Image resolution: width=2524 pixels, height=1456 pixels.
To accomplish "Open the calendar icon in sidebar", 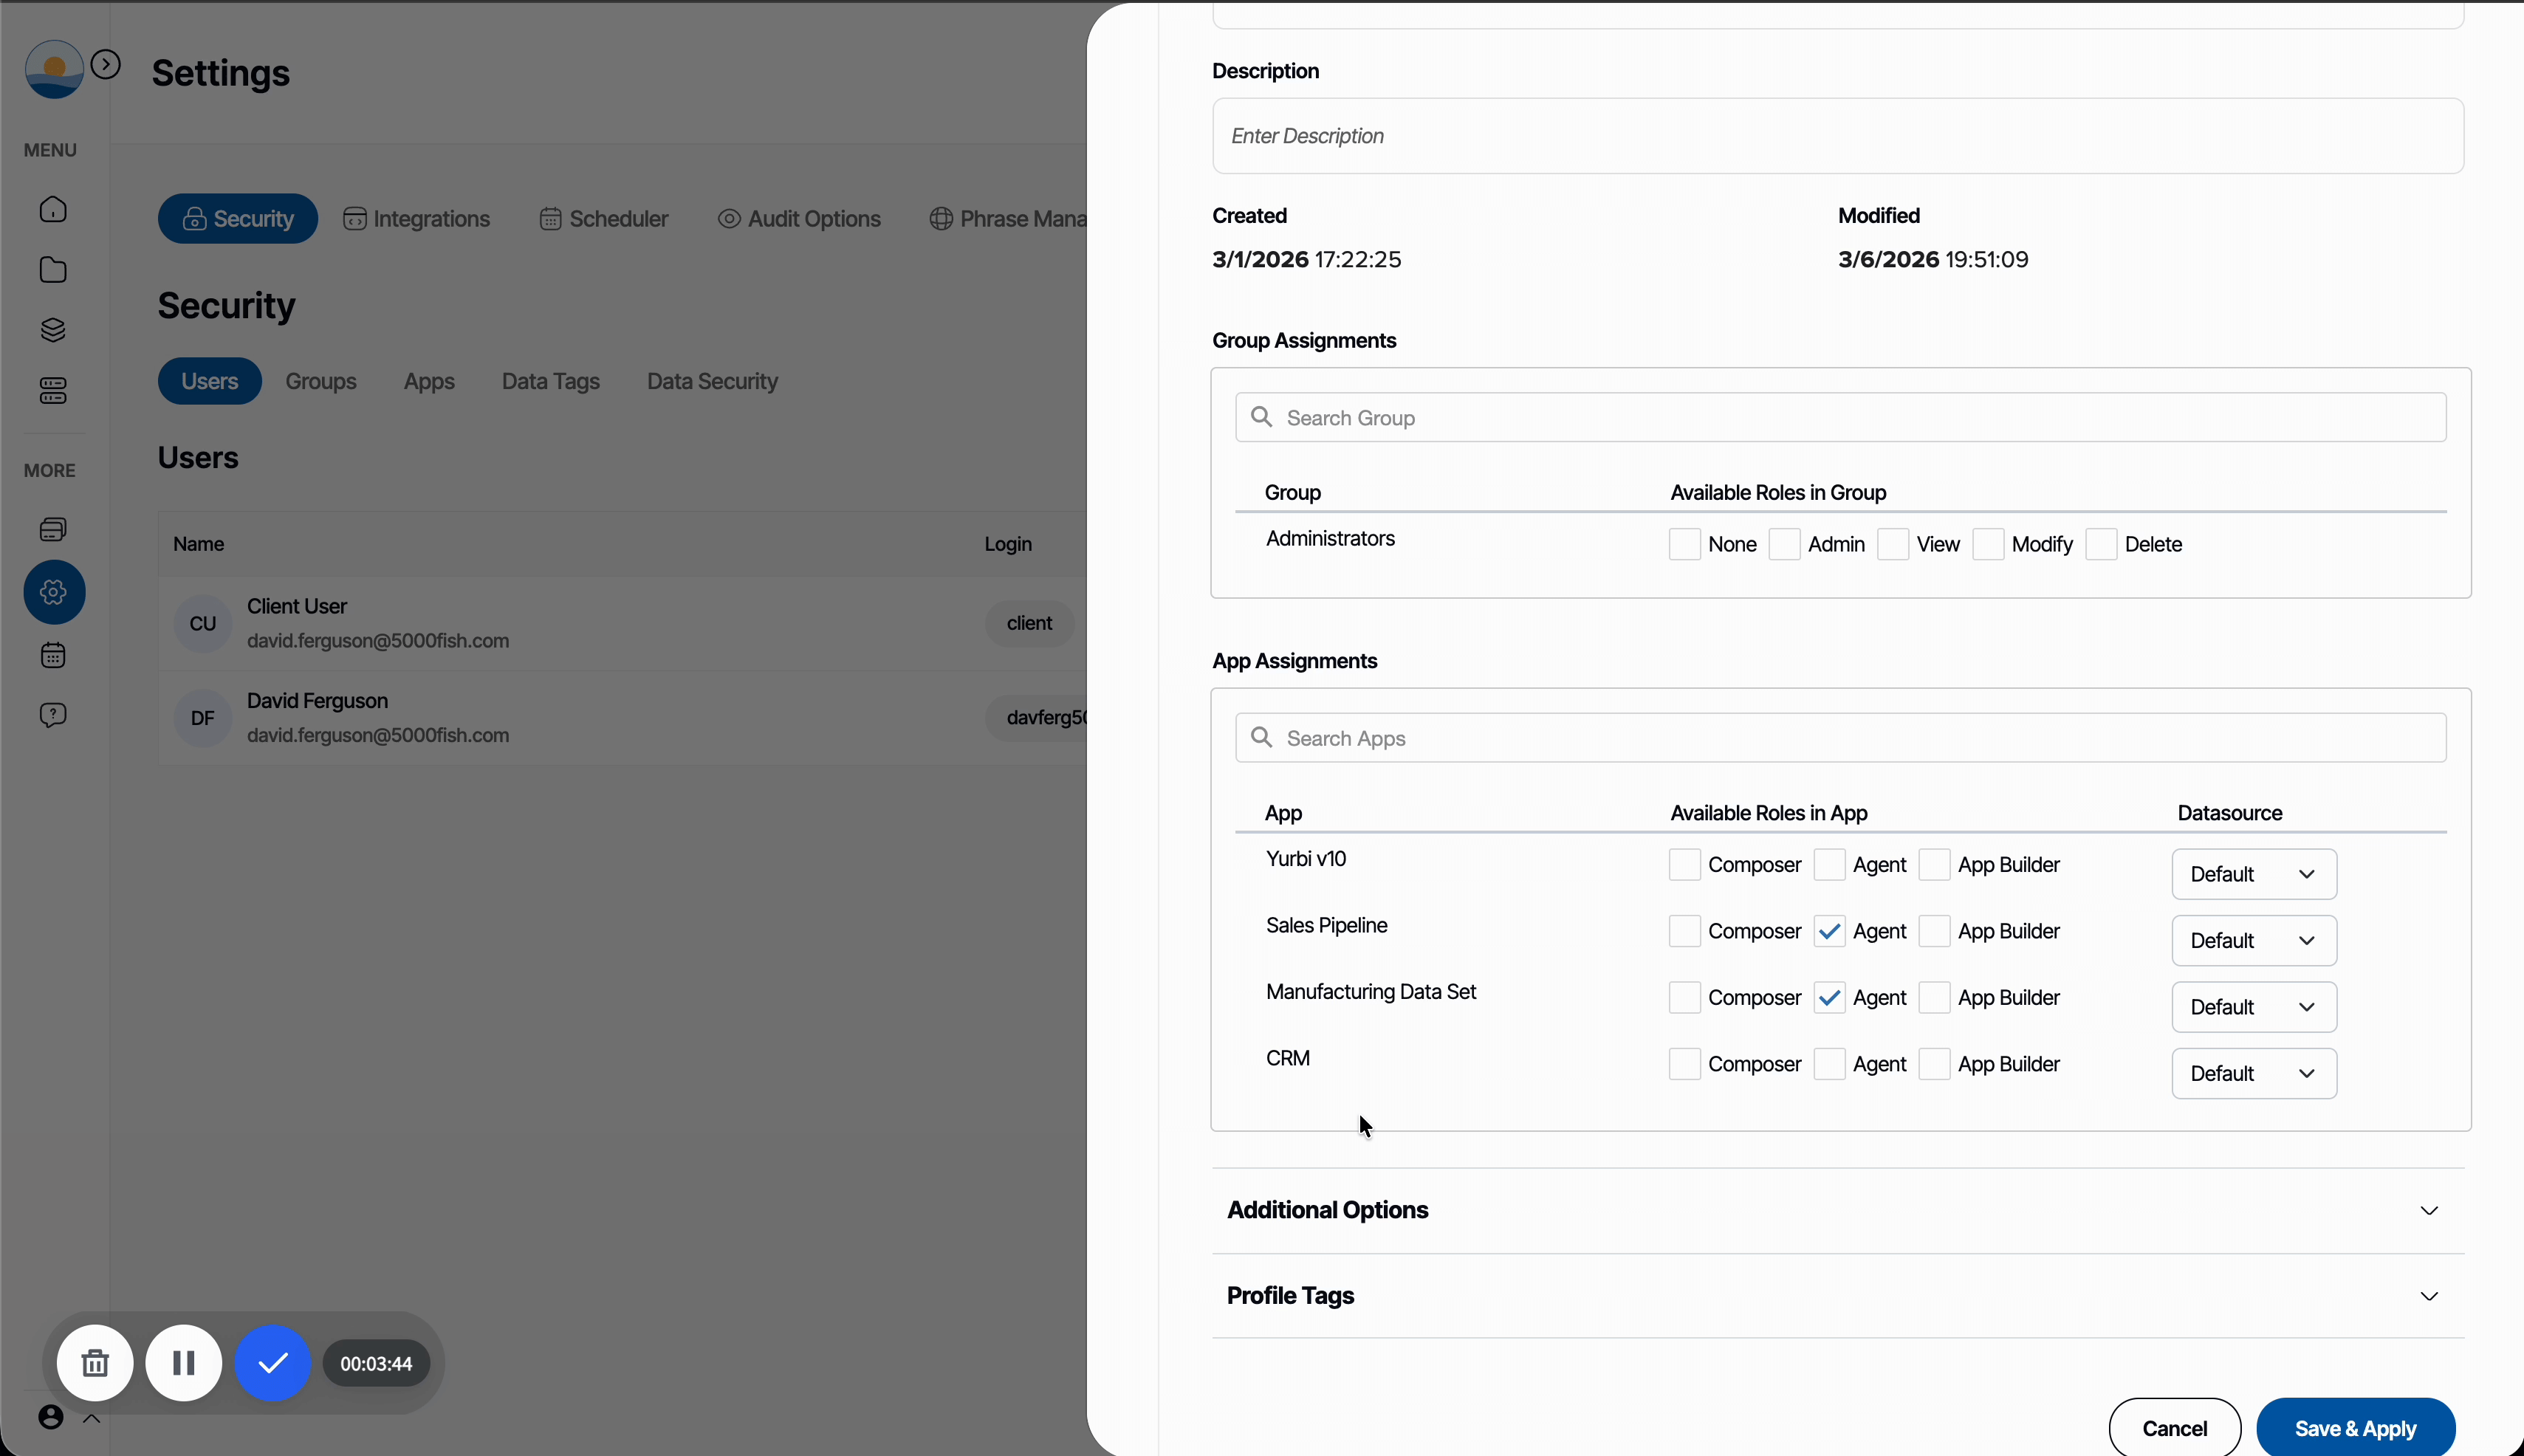I will [53, 655].
